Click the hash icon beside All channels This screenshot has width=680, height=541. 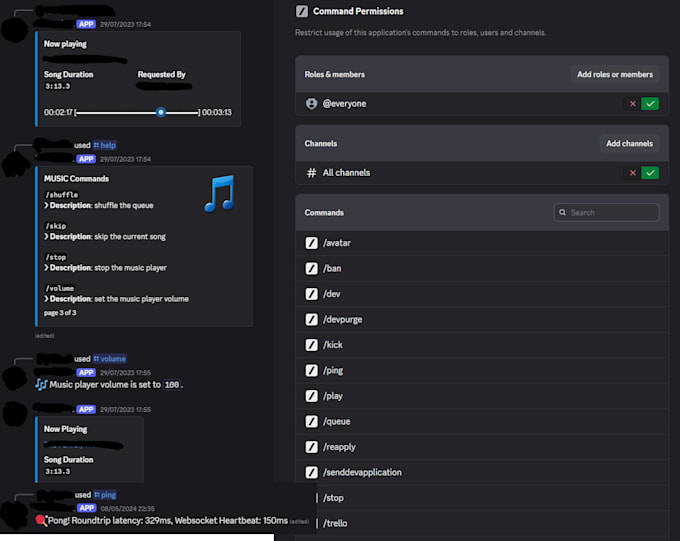[x=311, y=173]
